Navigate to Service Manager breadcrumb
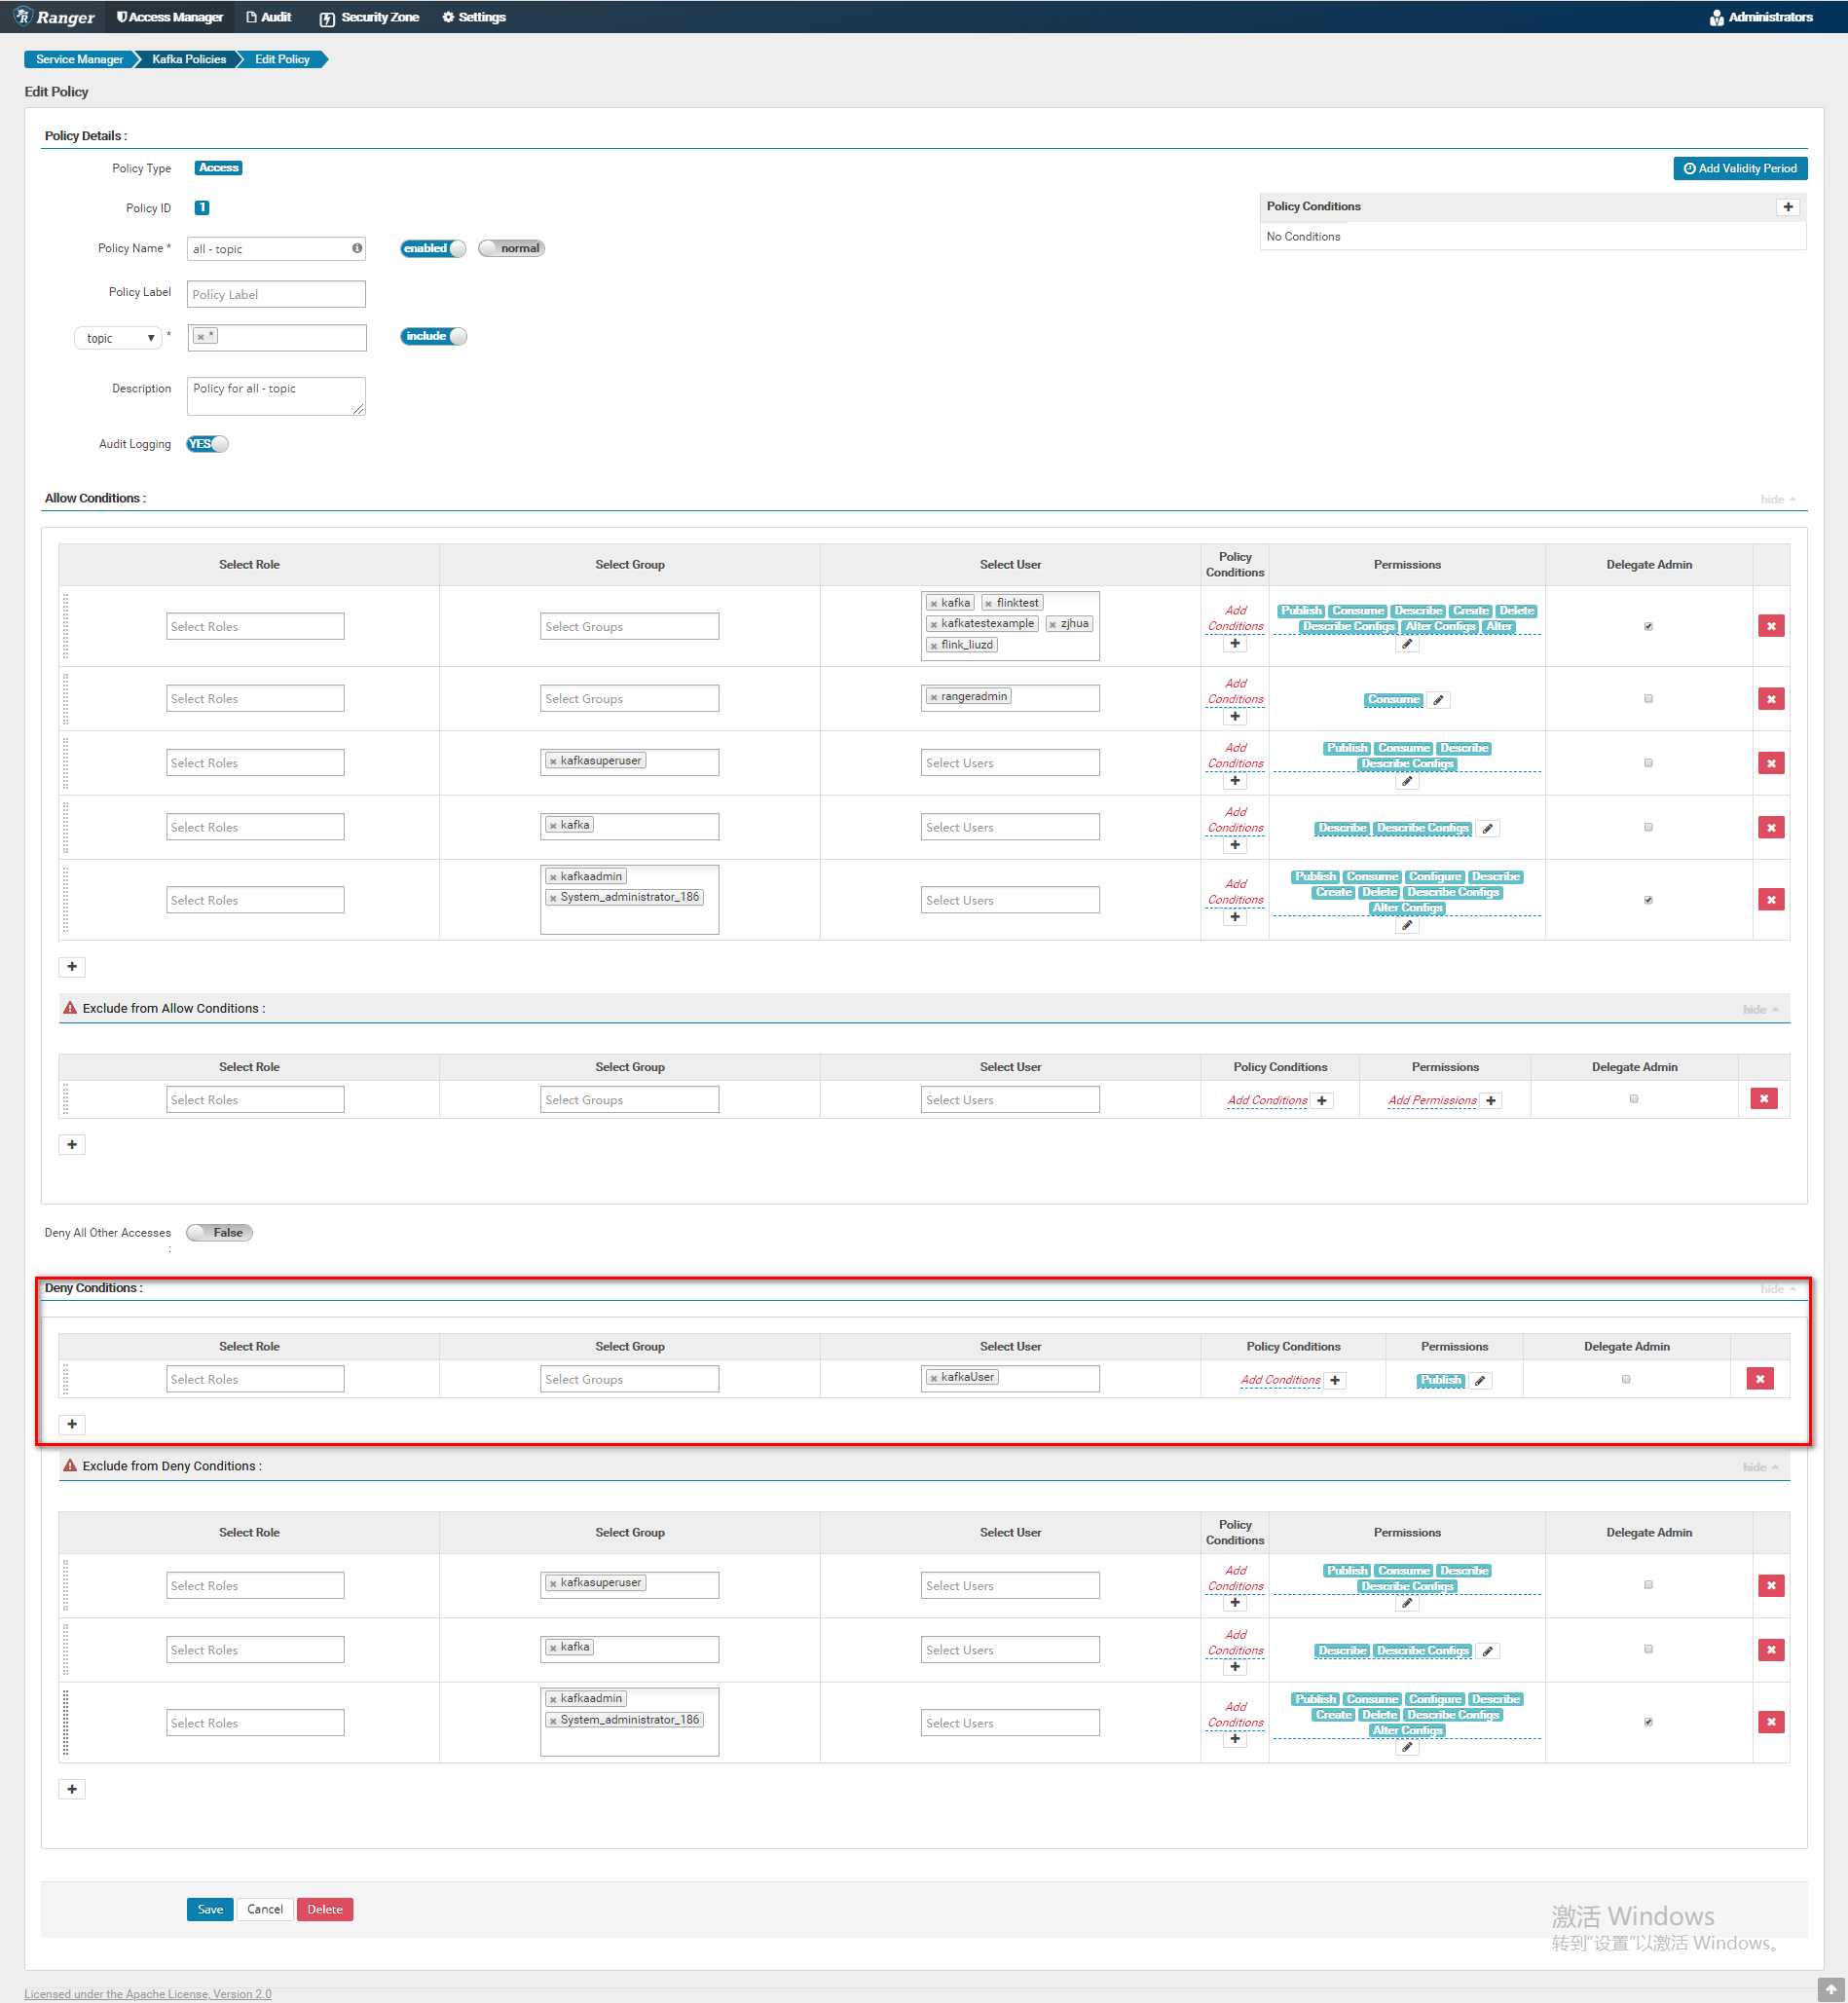 (79, 59)
